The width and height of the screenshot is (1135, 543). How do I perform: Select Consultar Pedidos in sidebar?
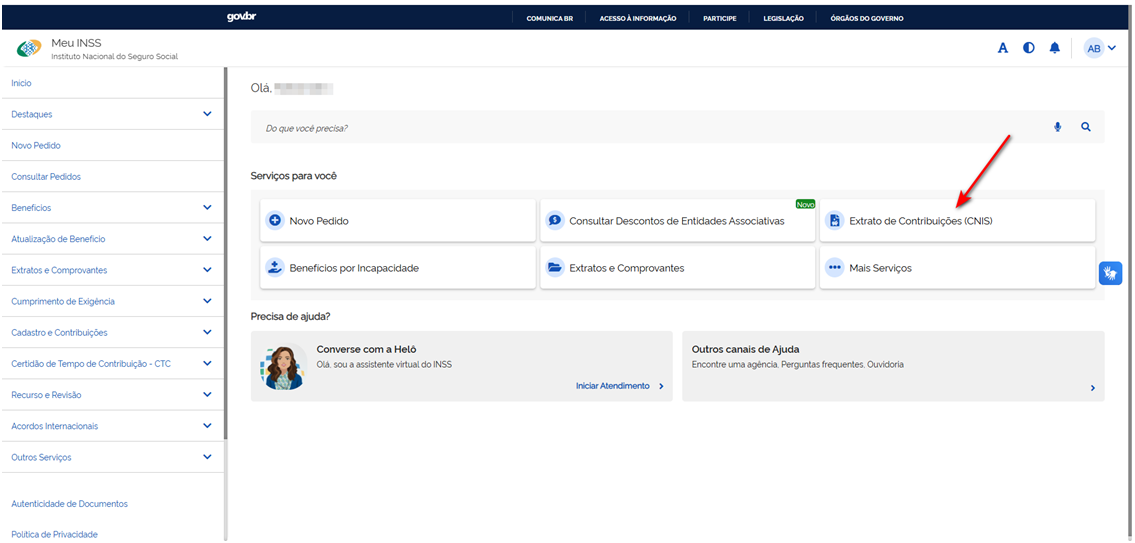coord(46,177)
